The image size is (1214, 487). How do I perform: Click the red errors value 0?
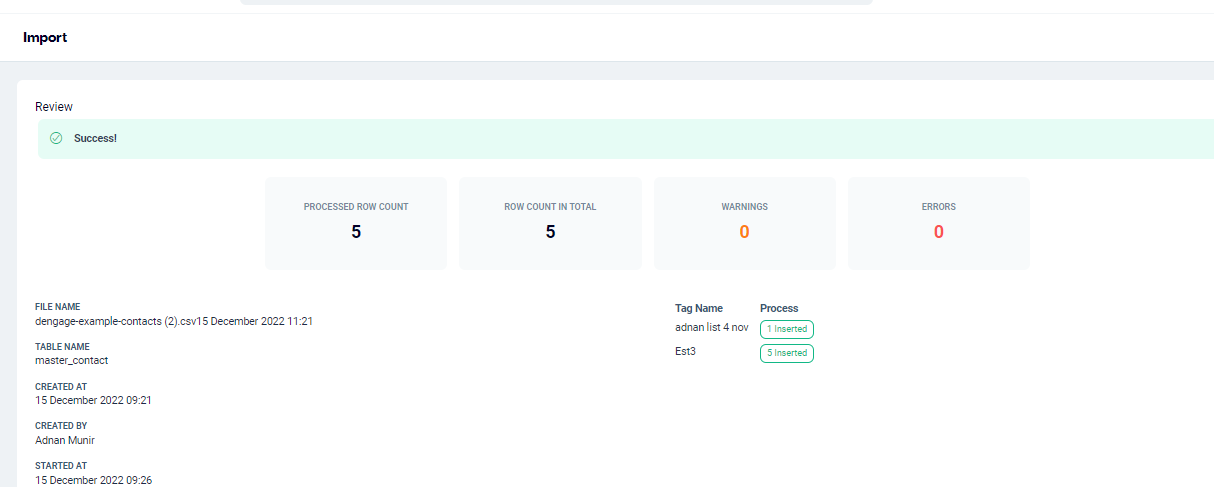(938, 232)
